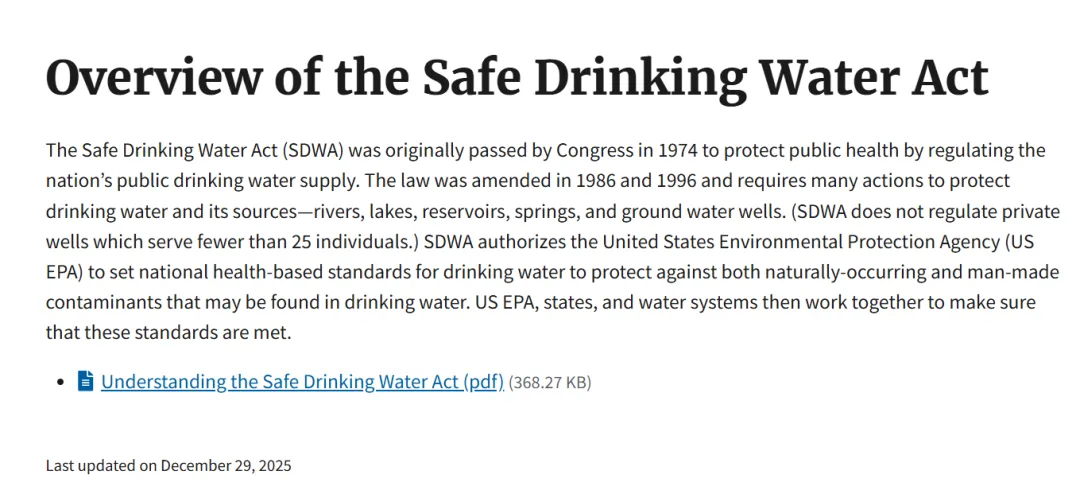Click the word "rivers" in the paragraph
Viewport: 1080px width, 494px height.
coord(341,211)
